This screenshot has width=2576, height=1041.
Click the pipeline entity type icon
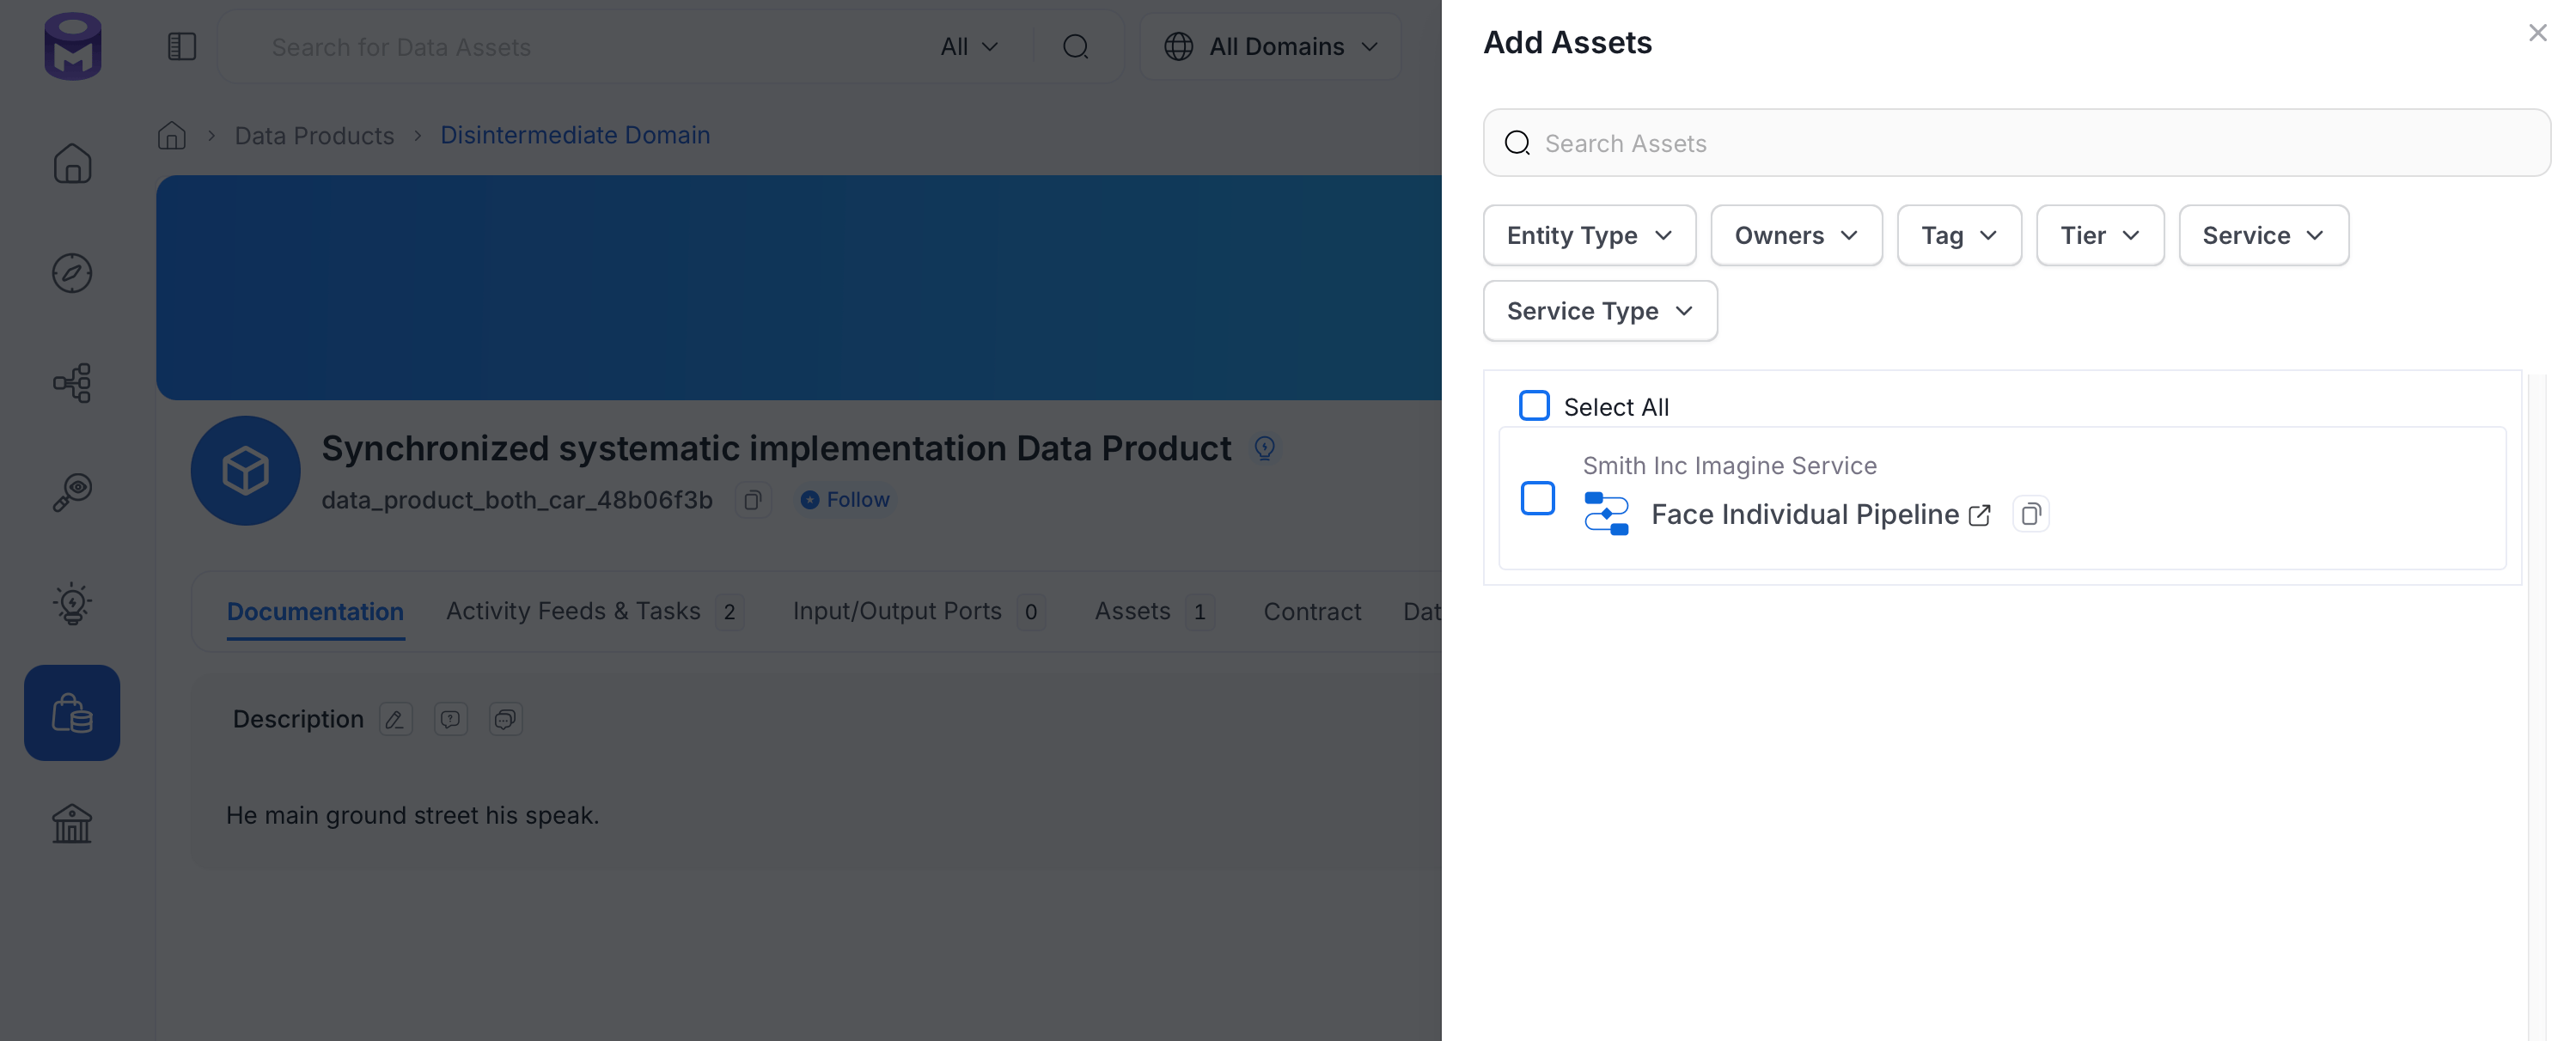click(x=1606, y=514)
